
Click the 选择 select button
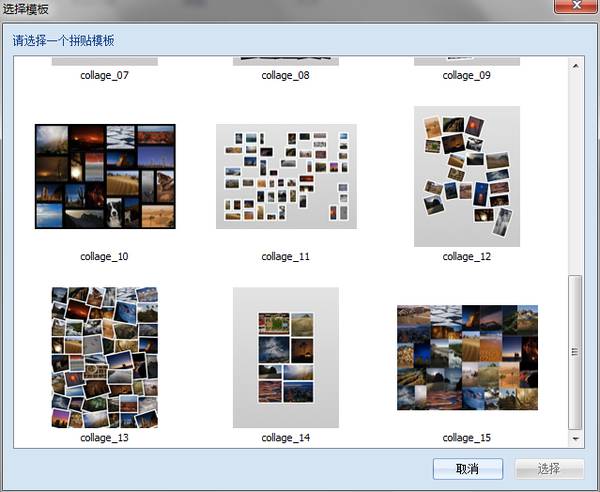tap(549, 469)
